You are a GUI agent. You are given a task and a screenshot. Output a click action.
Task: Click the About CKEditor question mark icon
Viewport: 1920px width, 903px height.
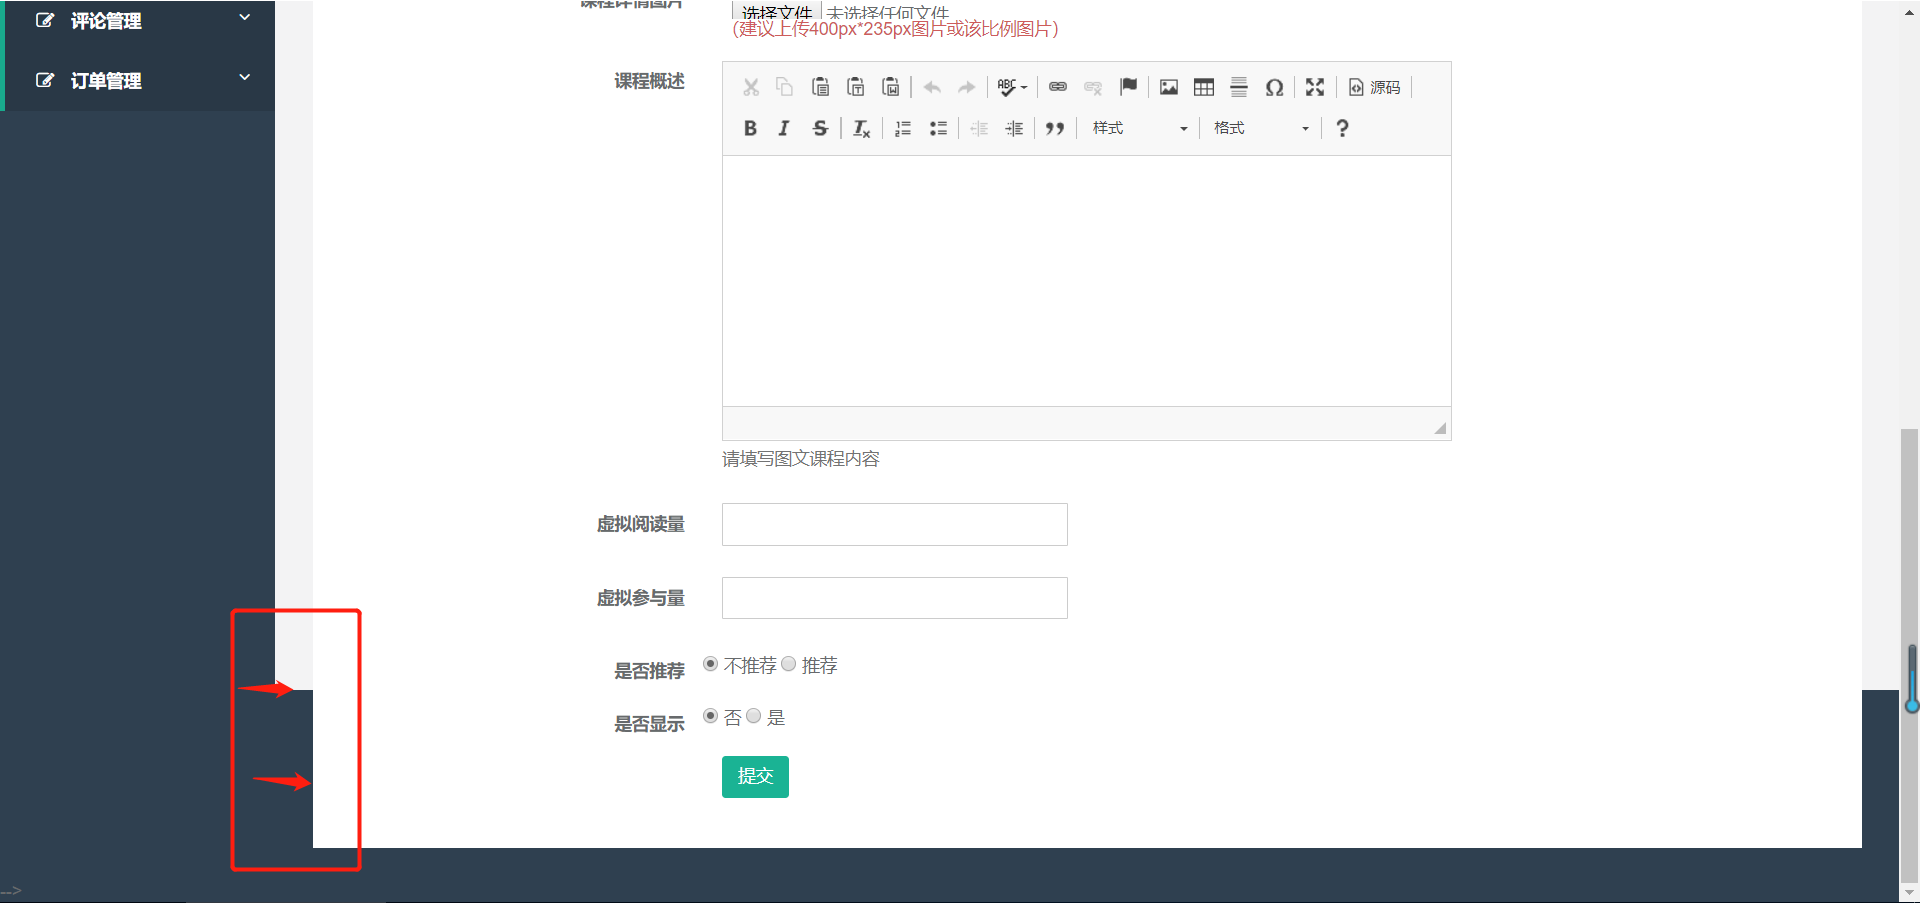click(1342, 128)
